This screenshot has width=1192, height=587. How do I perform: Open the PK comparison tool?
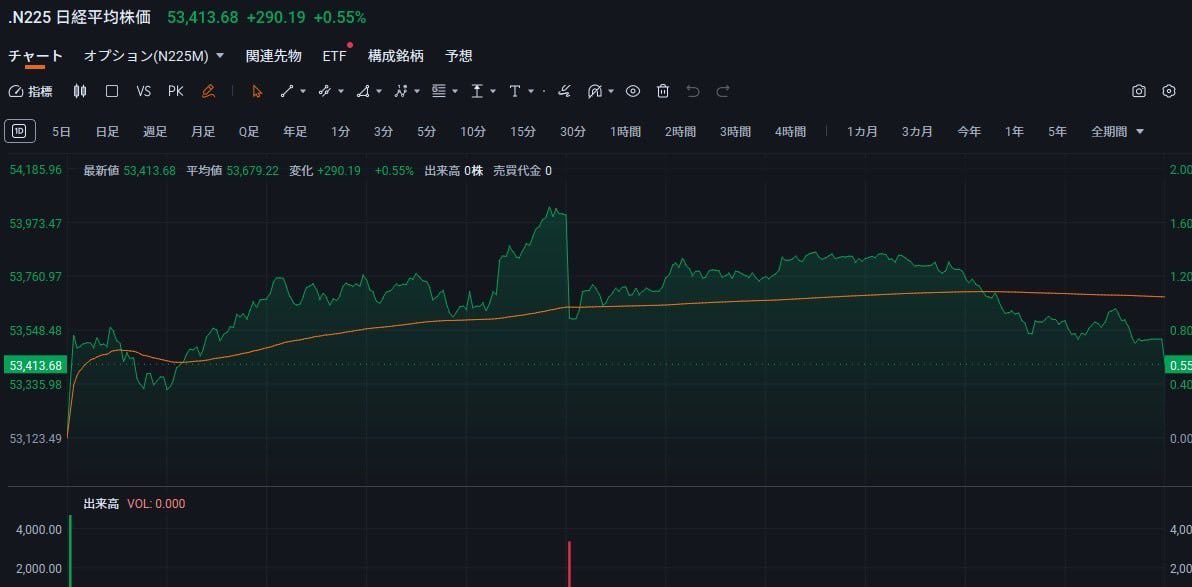[176, 91]
